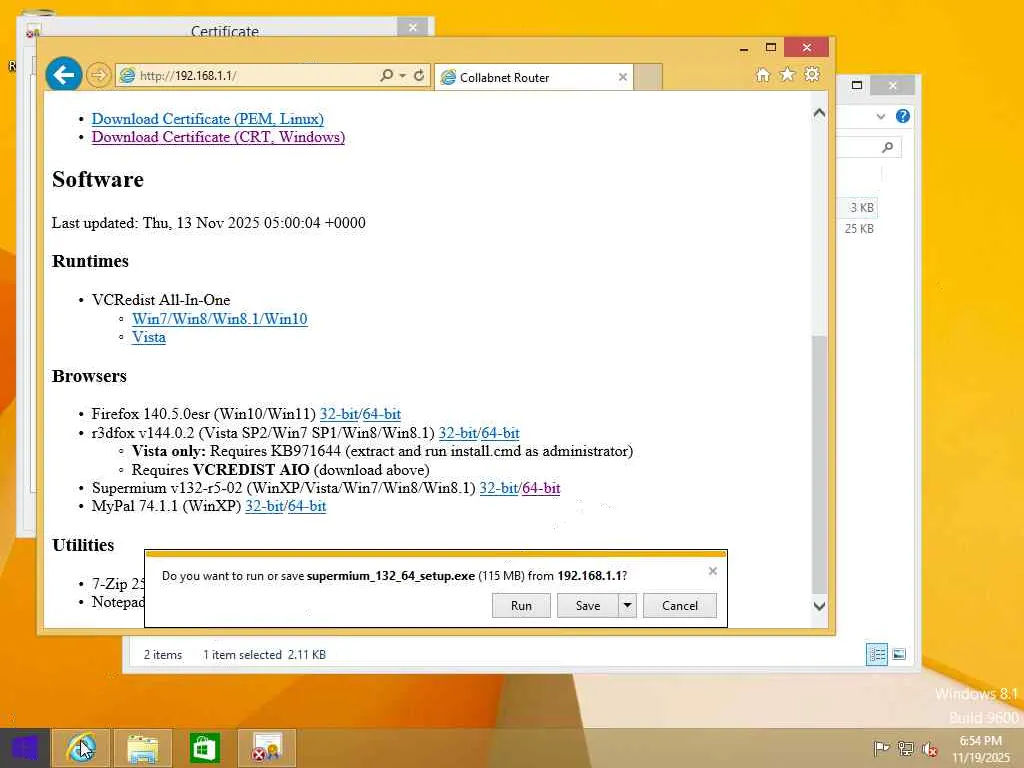Open the Win7/Win8/Win8.1/Win10 VCRedist link
This screenshot has height=768, width=1024.
click(219, 319)
